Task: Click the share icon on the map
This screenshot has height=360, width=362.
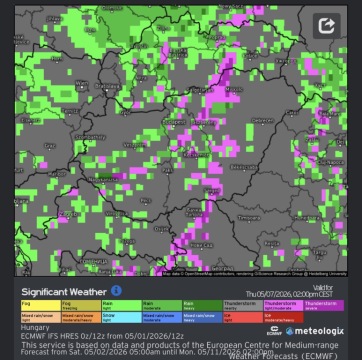Action: click(326, 26)
